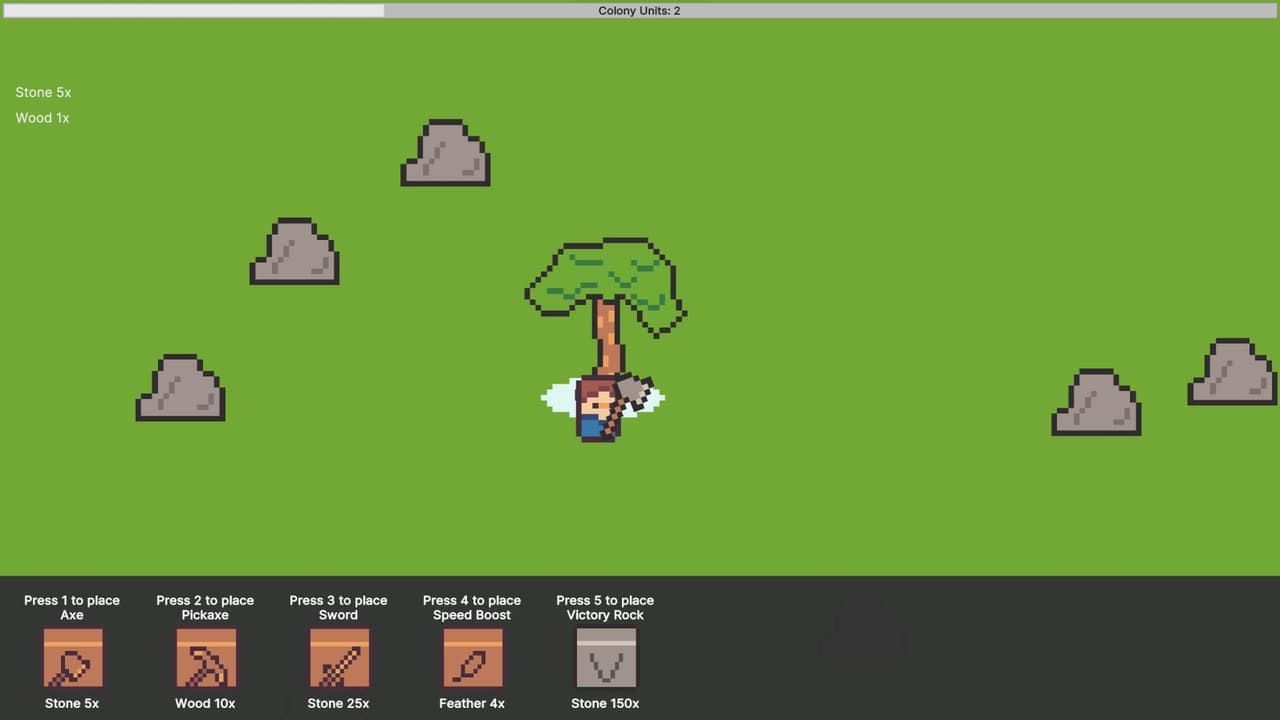Click the 'Wood 10x' Pickaxe cost label
1280x720 pixels.
(x=205, y=703)
